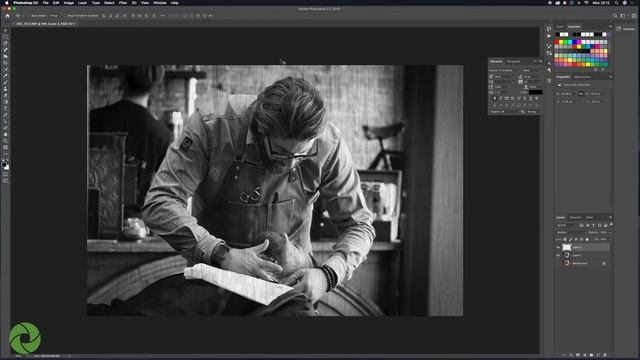Select the Background layer

[x=583, y=263]
